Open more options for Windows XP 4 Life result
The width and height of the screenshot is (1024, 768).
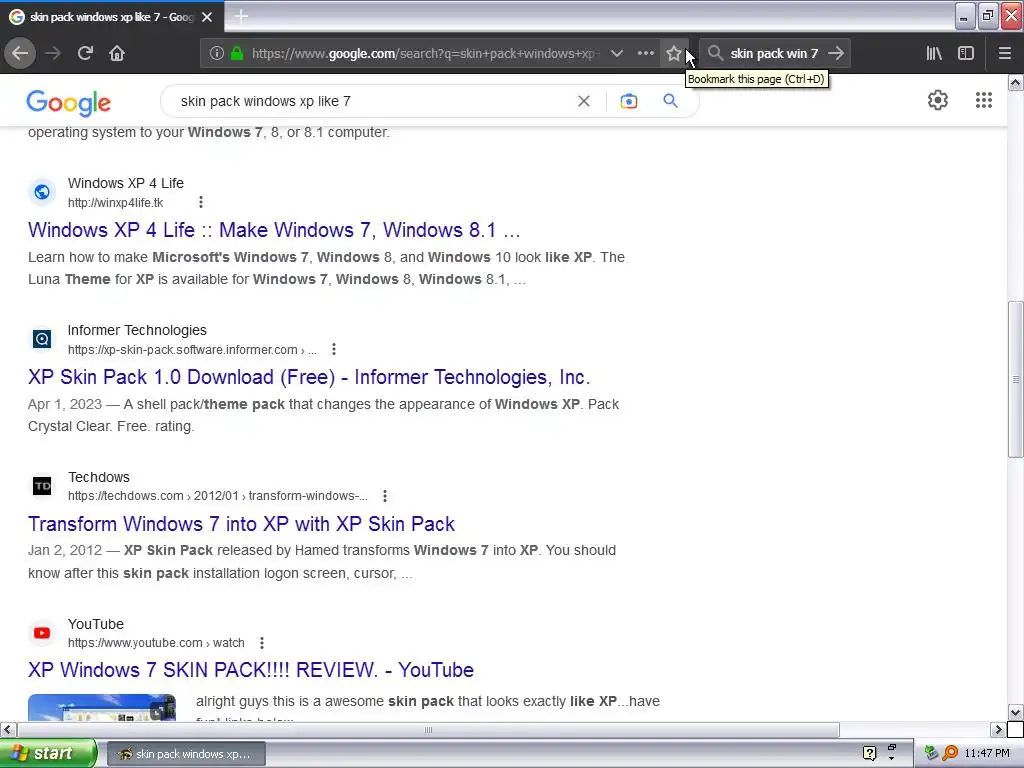click(201, 202)
